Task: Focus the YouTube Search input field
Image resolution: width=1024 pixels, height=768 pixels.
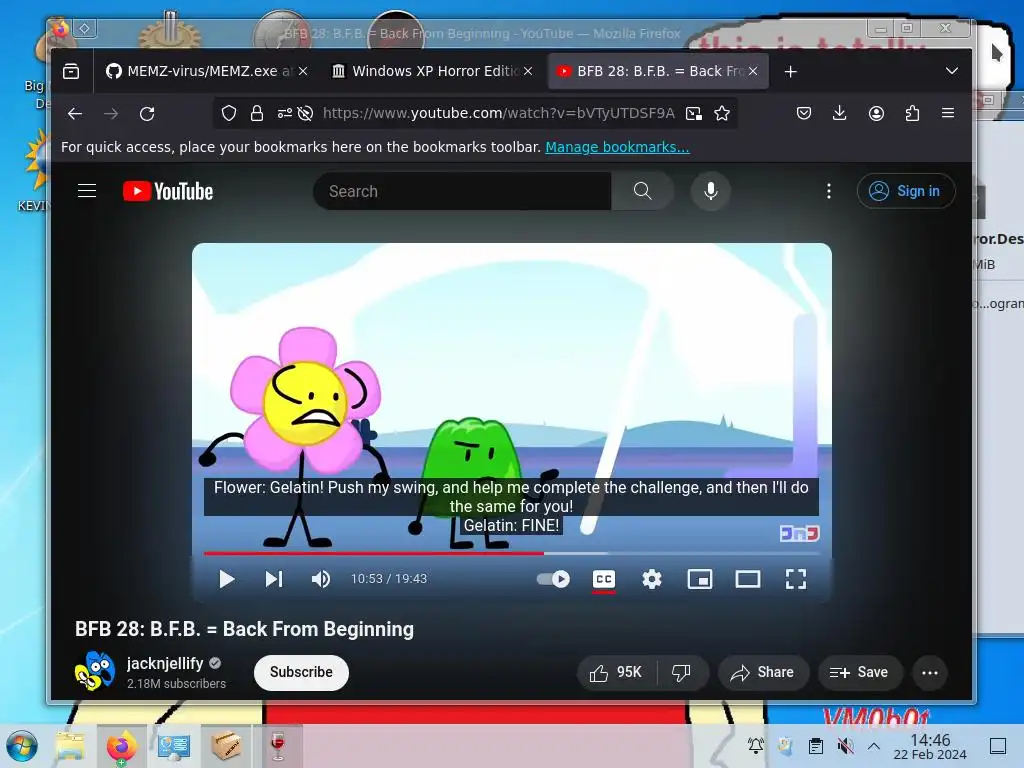Action: (x=462, y=191)
